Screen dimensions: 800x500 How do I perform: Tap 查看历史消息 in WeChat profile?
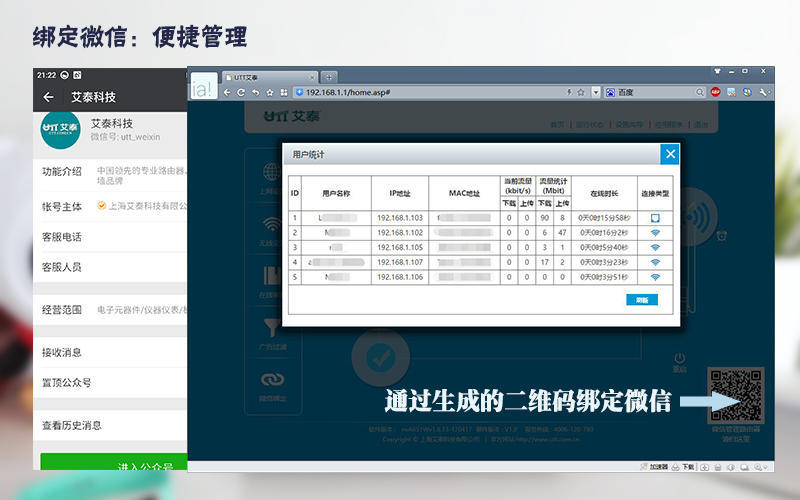click(71, 425)
